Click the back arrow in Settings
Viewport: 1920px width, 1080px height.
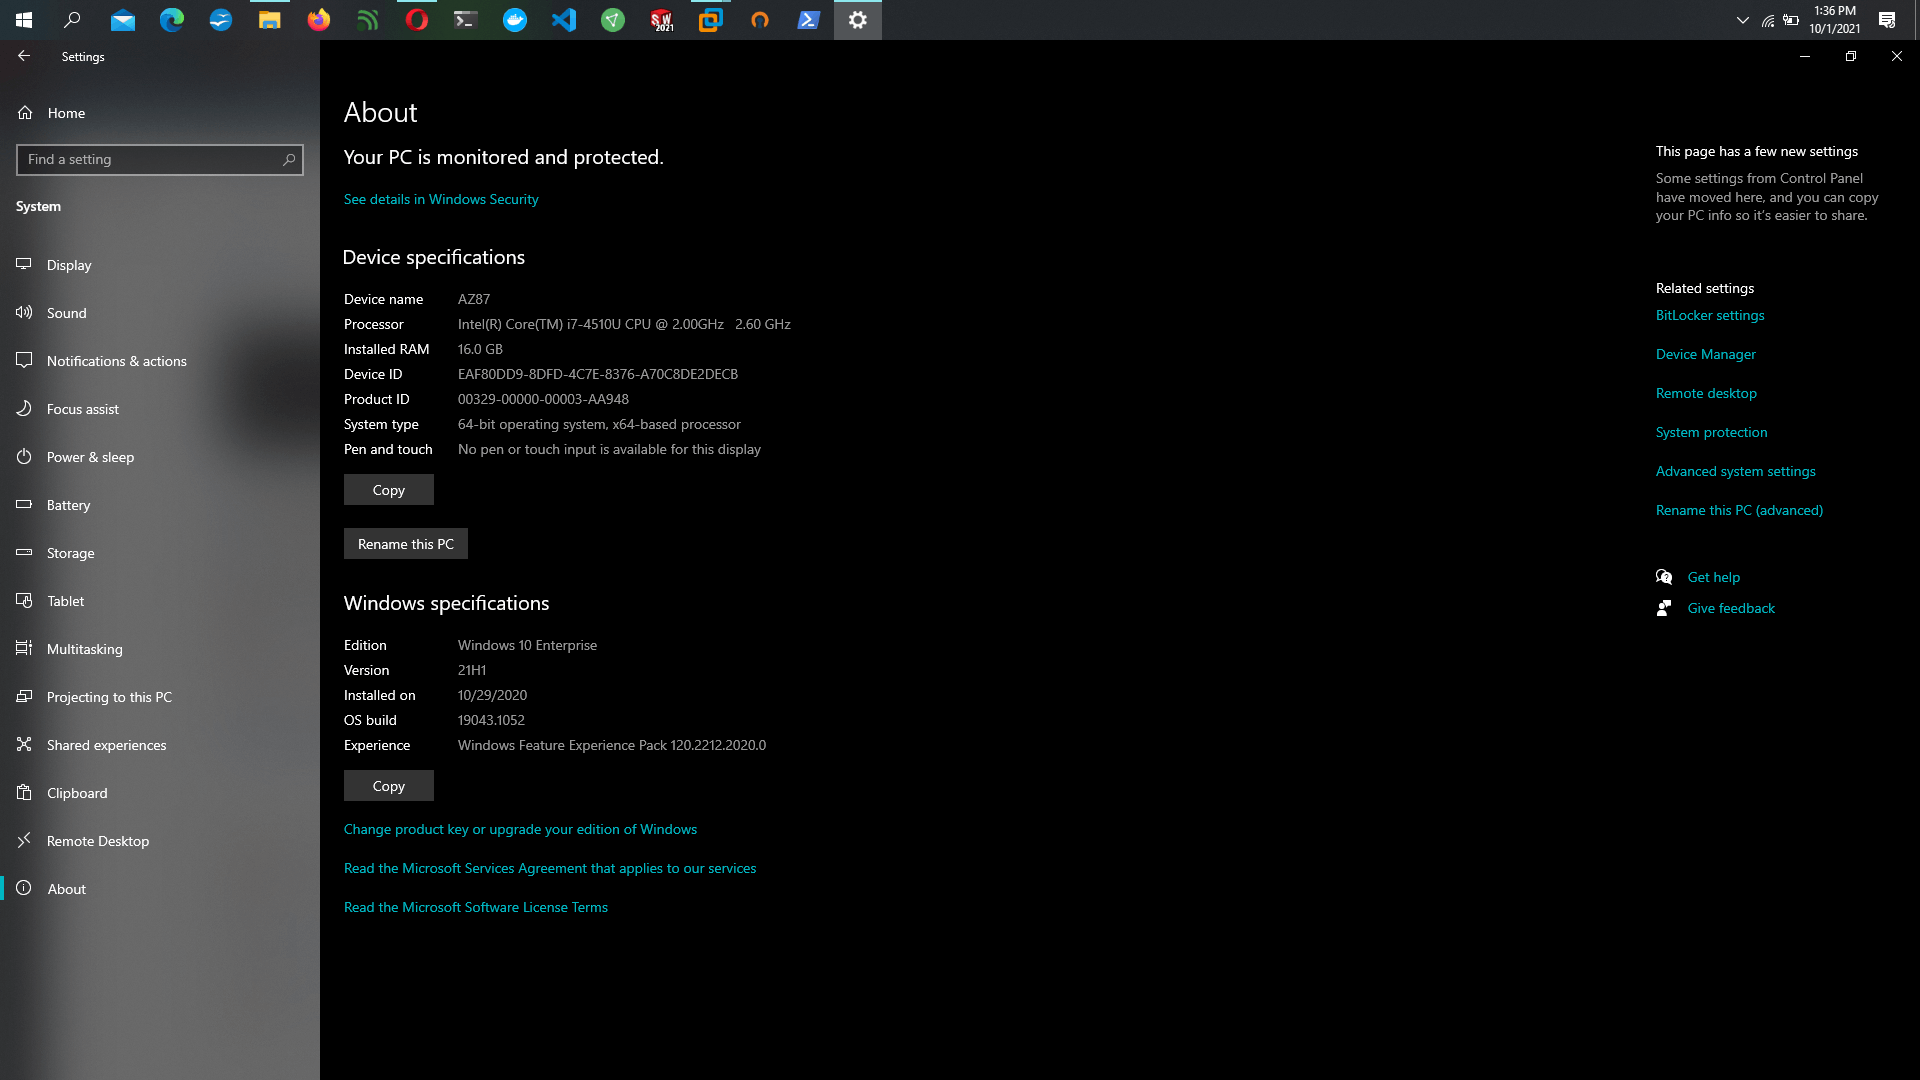24,56
